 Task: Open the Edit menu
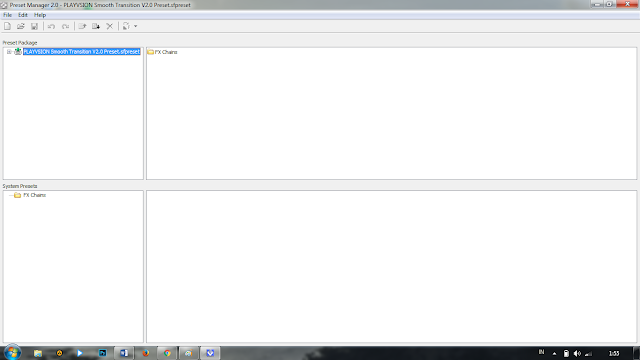tap(23, 15)
